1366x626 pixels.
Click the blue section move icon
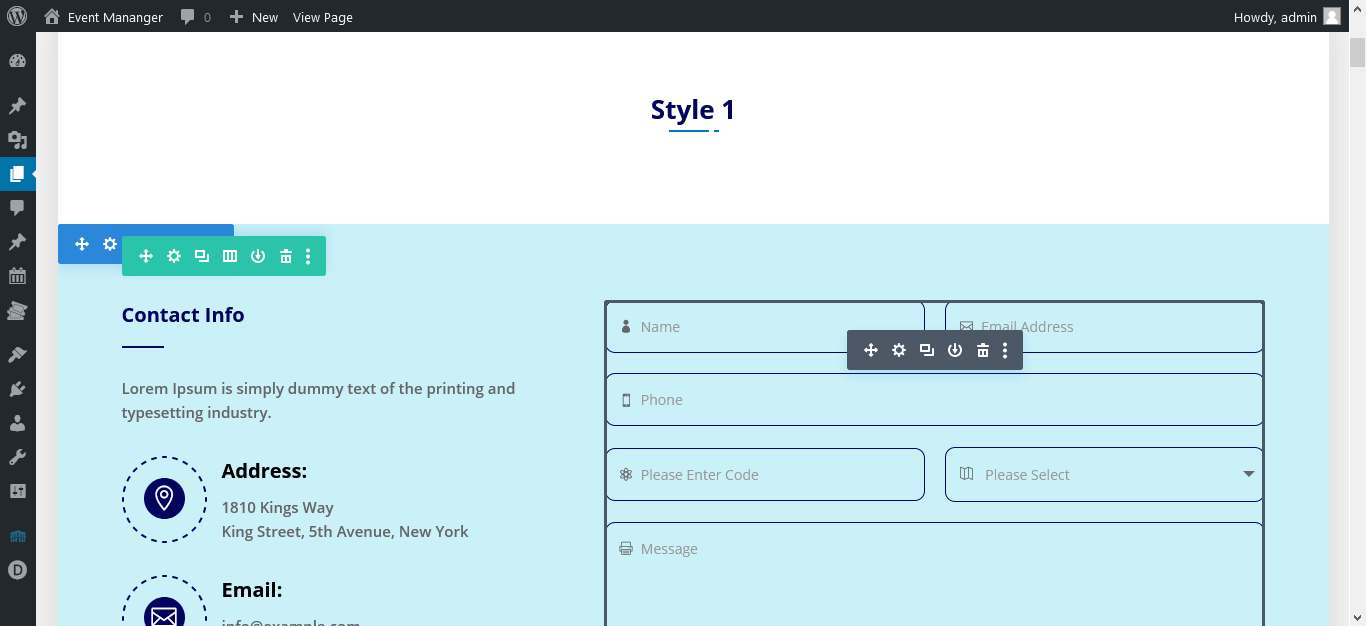point(82,244)
